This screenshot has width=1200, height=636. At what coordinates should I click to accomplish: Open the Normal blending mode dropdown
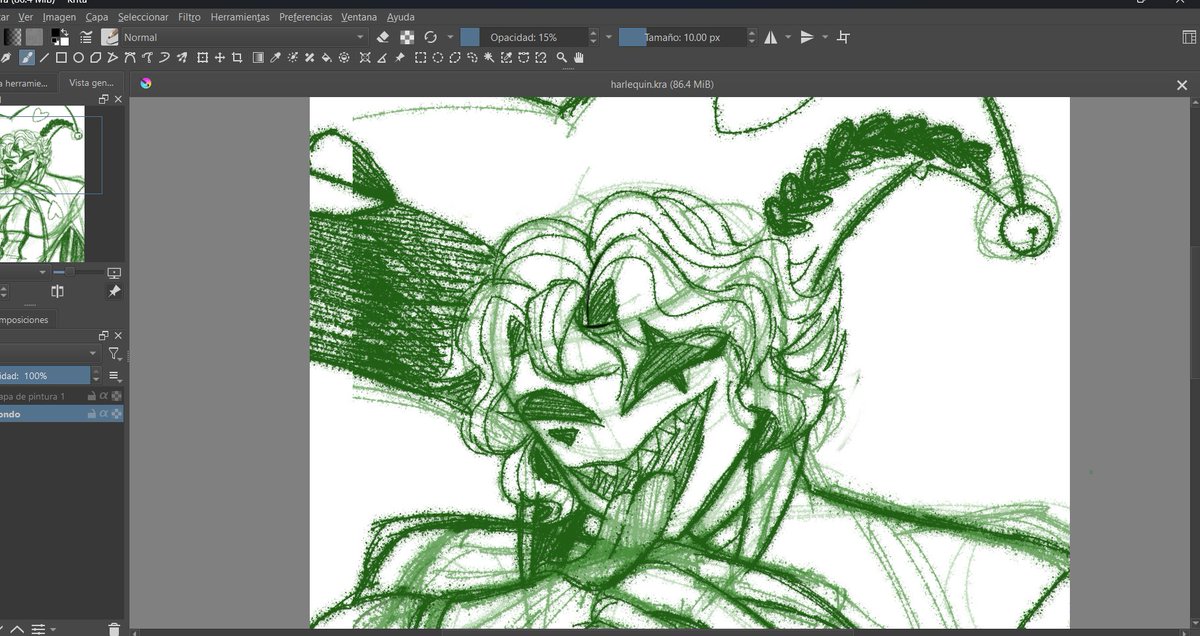point(244,37)
